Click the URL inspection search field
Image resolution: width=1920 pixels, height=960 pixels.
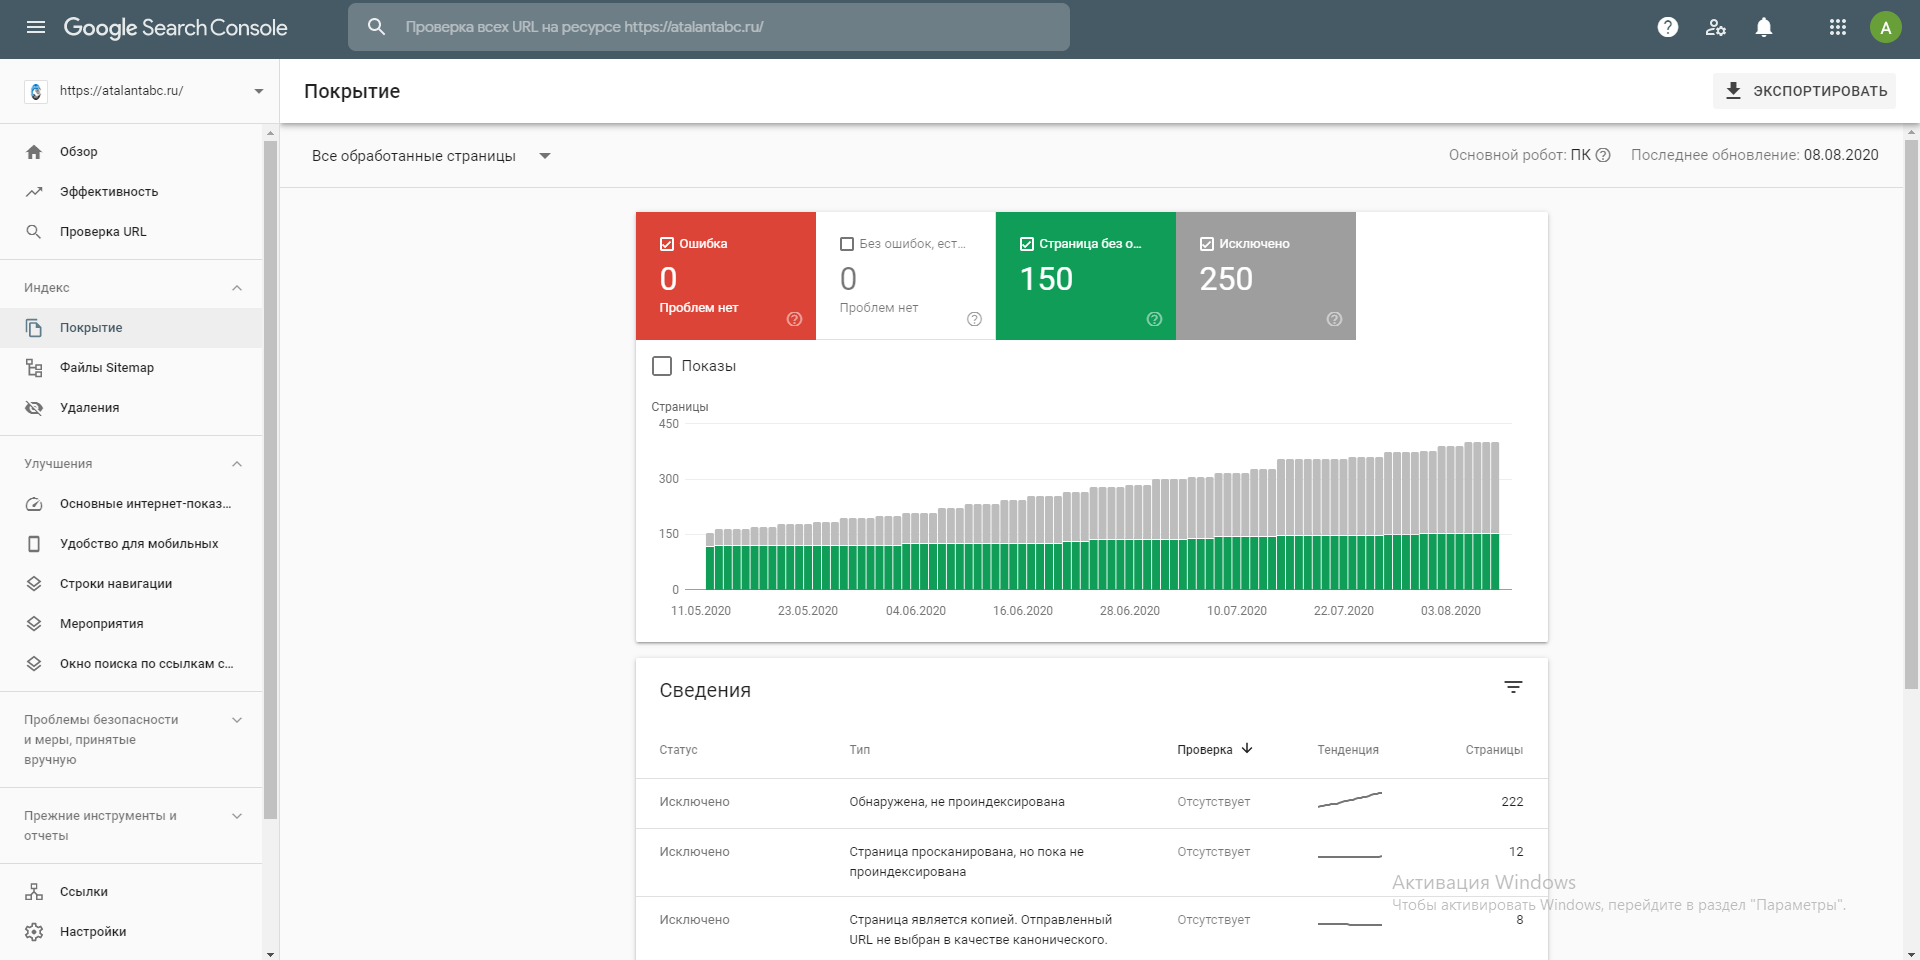709,27
